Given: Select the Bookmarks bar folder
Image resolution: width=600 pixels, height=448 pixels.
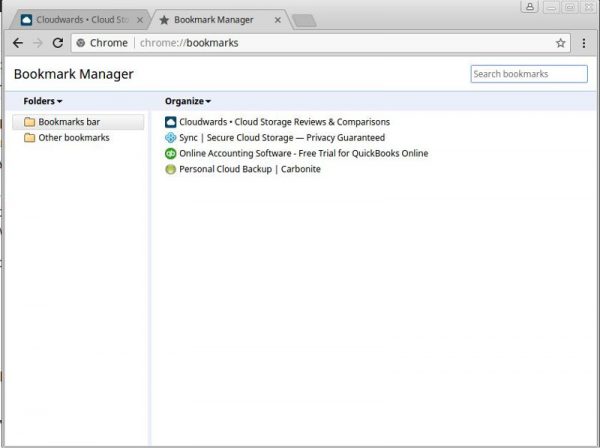Looking at the screenshot, I should [x=78, y=122].
